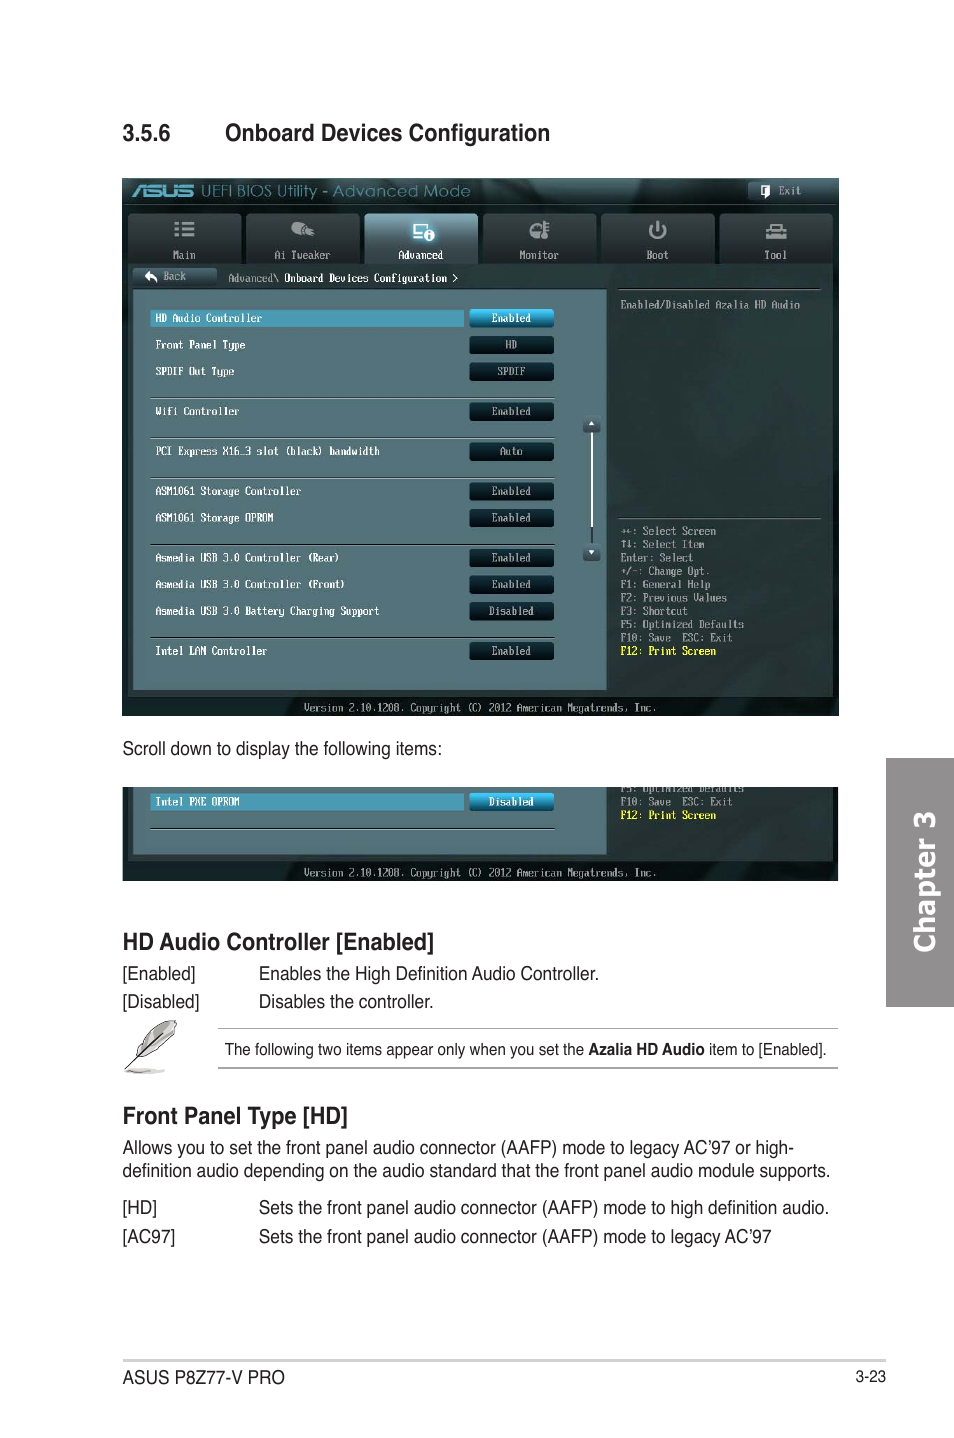Click the ASUS logo
The height and width of the screenshot is (1438, 954).
coord(163,191)
